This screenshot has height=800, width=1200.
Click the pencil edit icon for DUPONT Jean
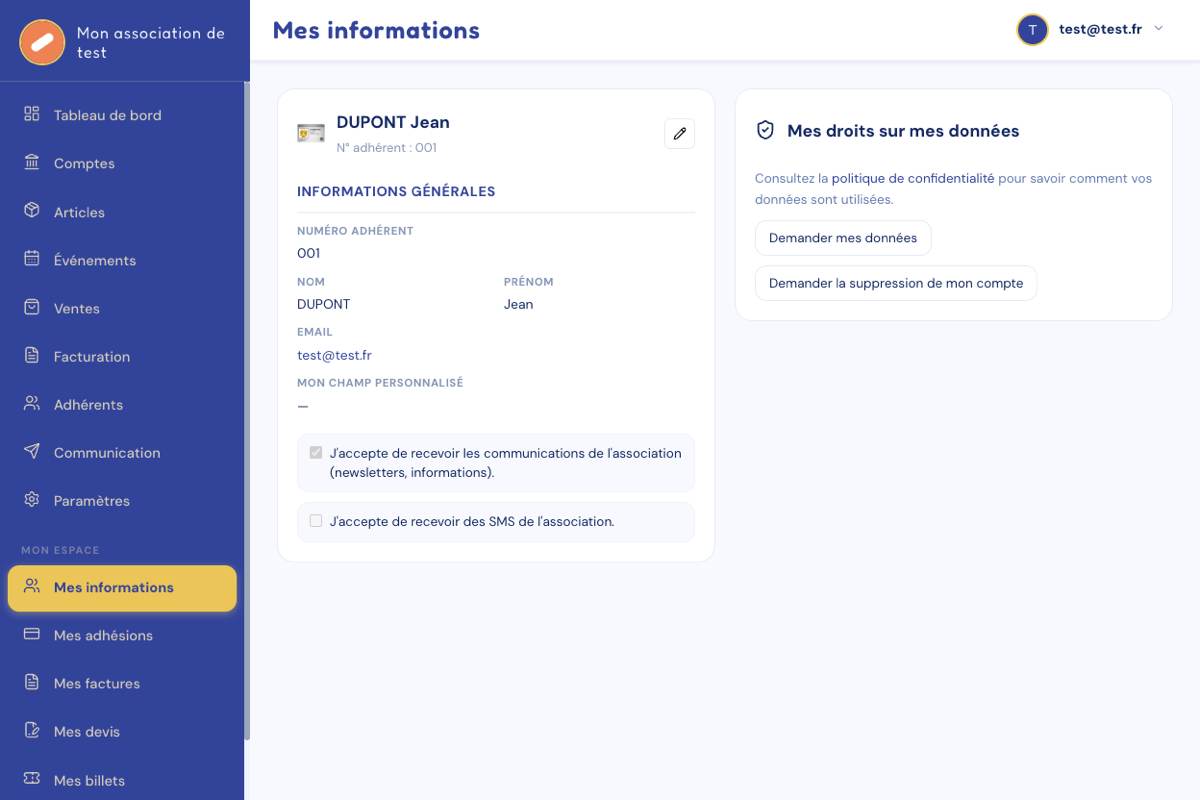(680, 134)
